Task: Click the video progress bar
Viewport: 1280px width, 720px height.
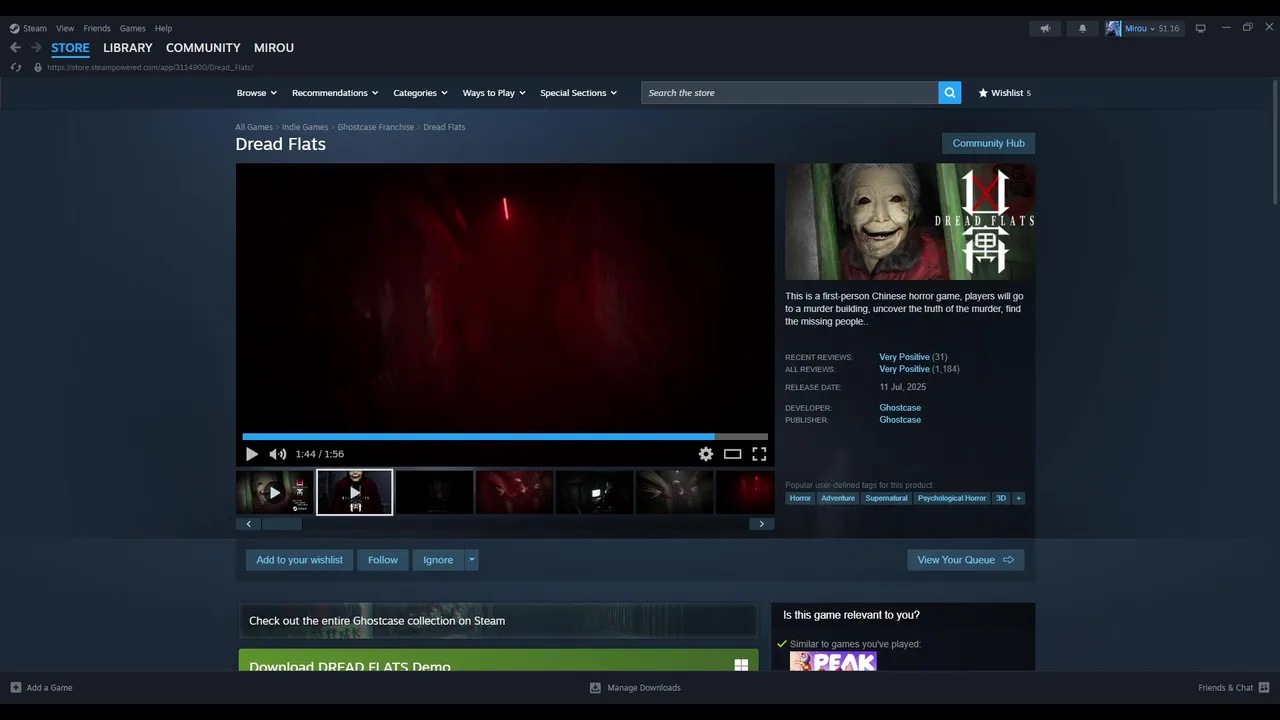Action: click(505, 437)
